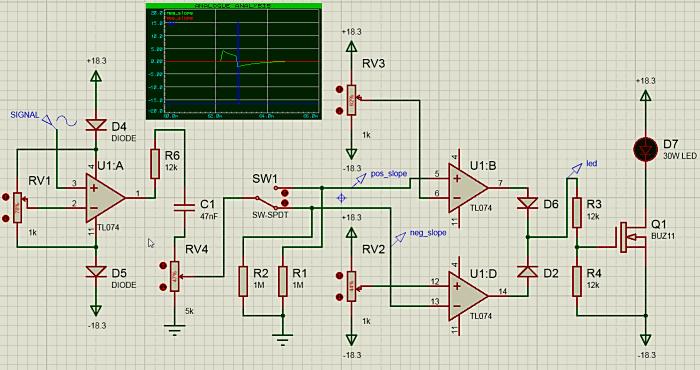Click the 'BUZ11' part label

point(663,236)
